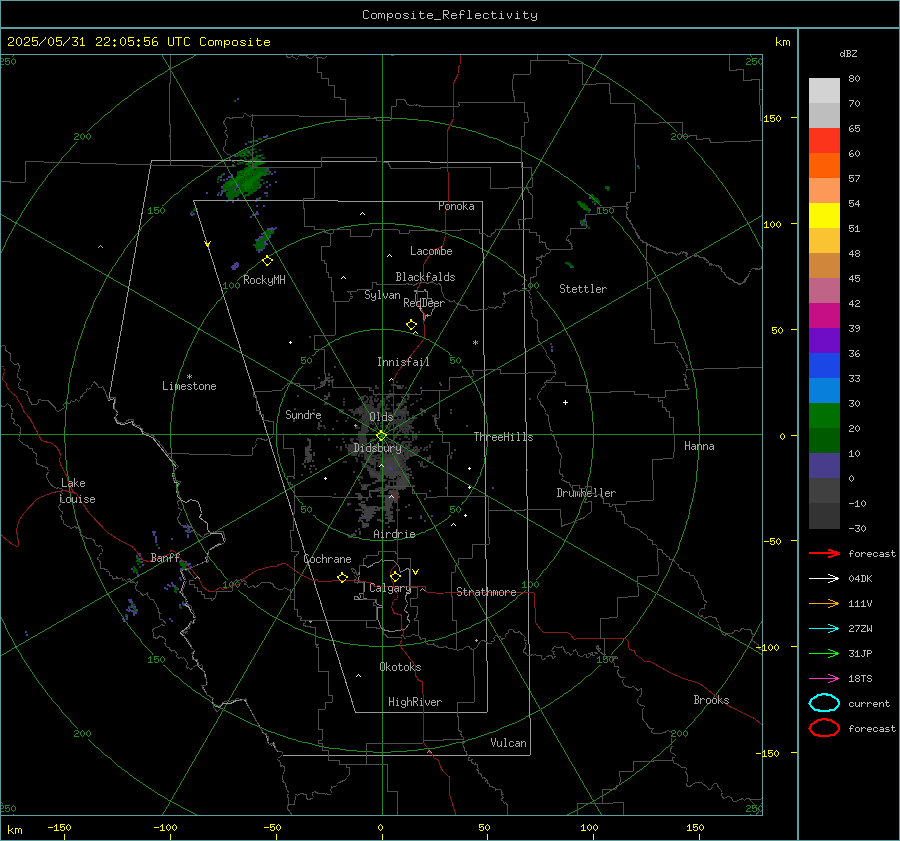
Task: Click the Stettler label
Action: 583,289
